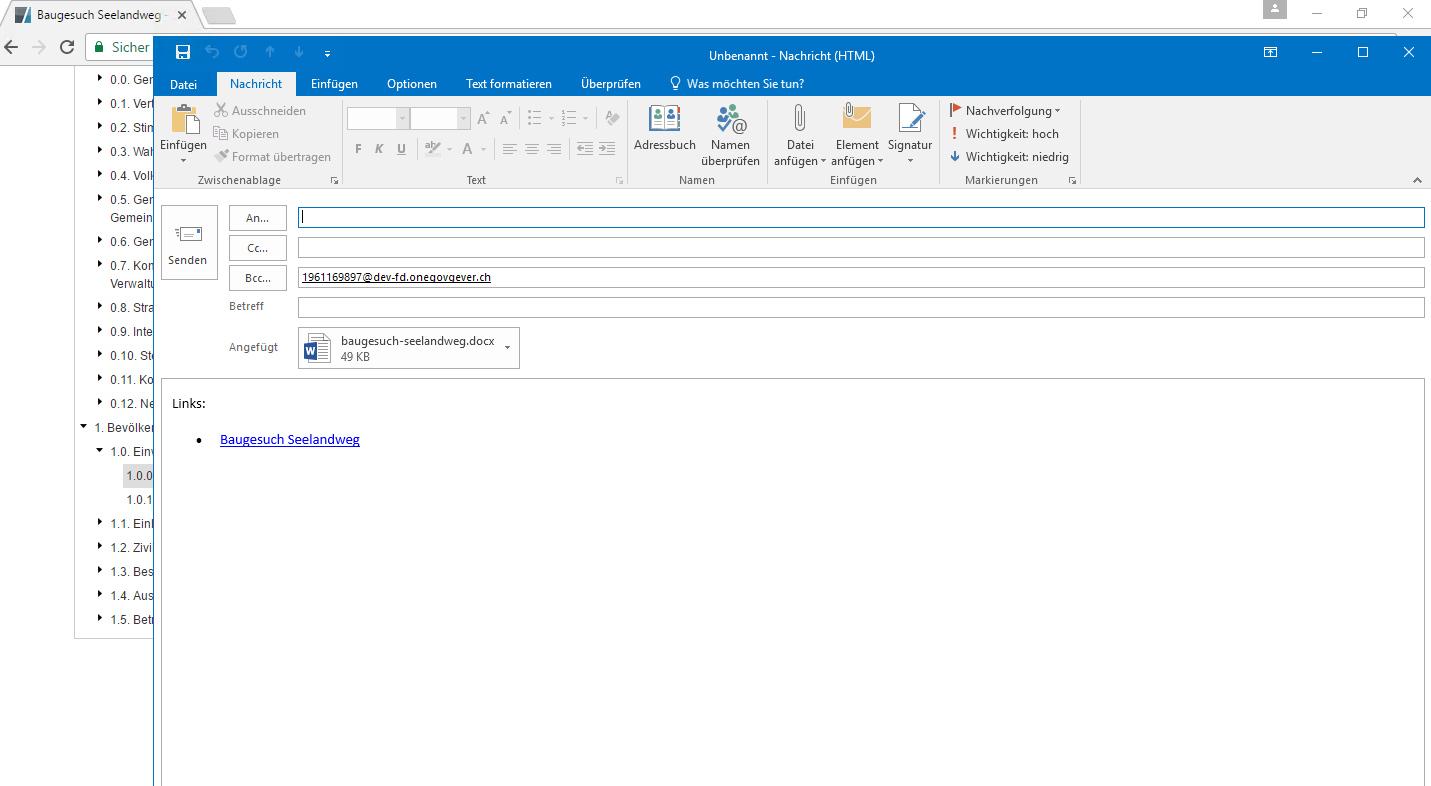Toggle bulleted list icon
1431x786 pixels.
point(535,119)
